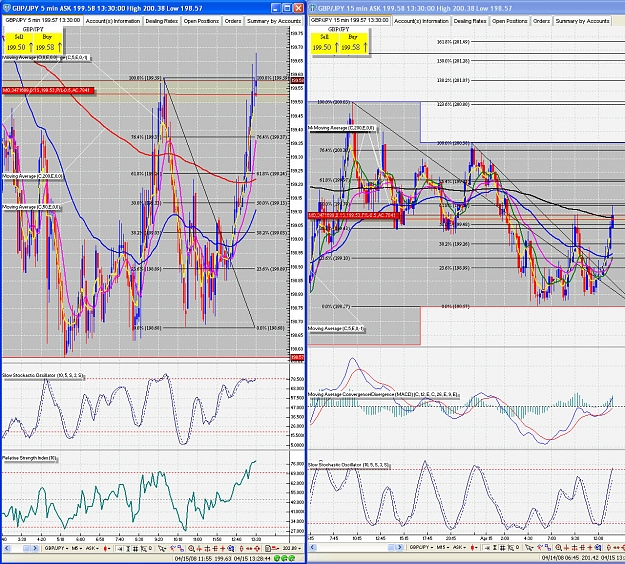Image resolution: width=625 pixels, height=564 pixels.
Task: Click the shift-chart-end icon in the 15 min toolbar
Action: pos(487,547)
